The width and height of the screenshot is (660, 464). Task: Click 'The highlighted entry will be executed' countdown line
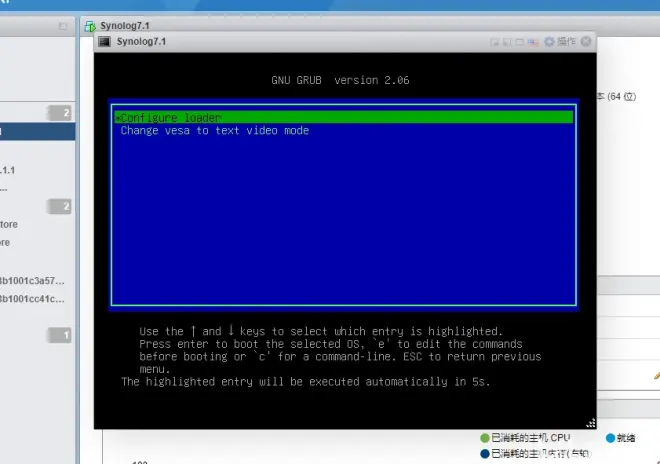pyautogui.click(x=306, y=381)
